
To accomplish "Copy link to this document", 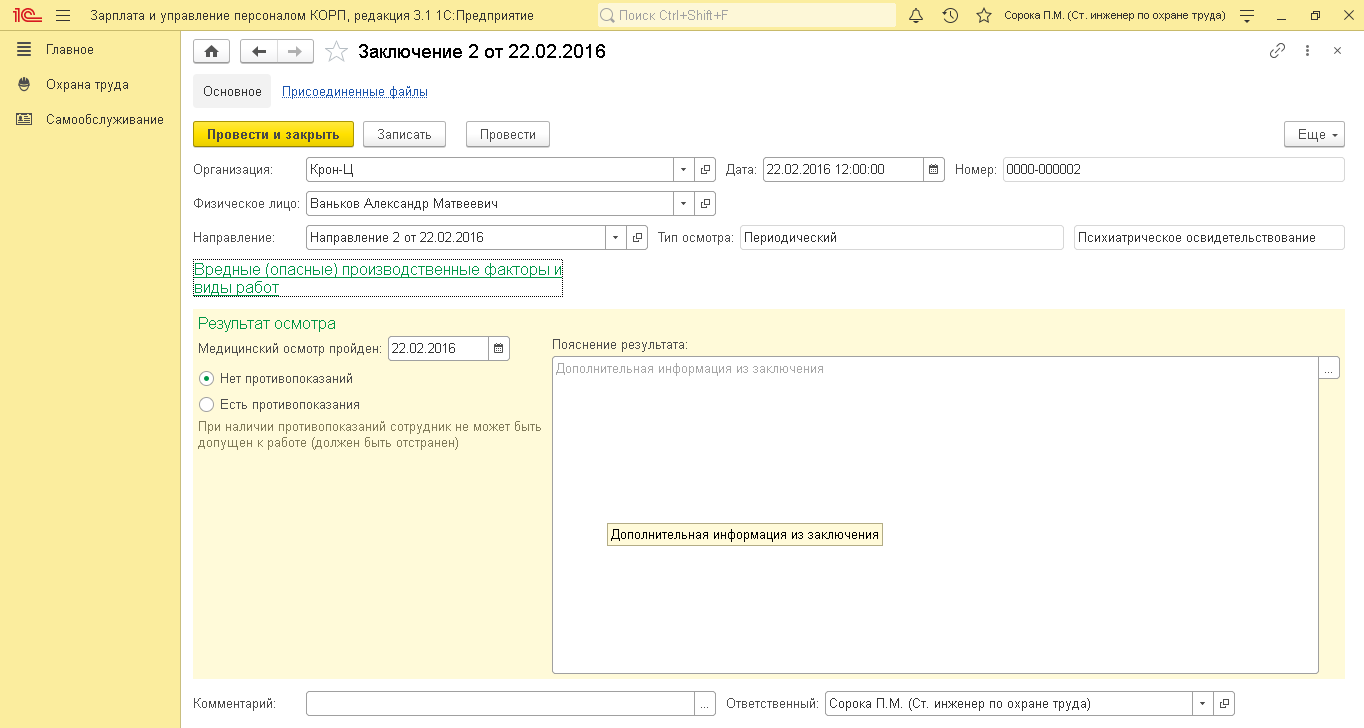I will point(1277,51).
